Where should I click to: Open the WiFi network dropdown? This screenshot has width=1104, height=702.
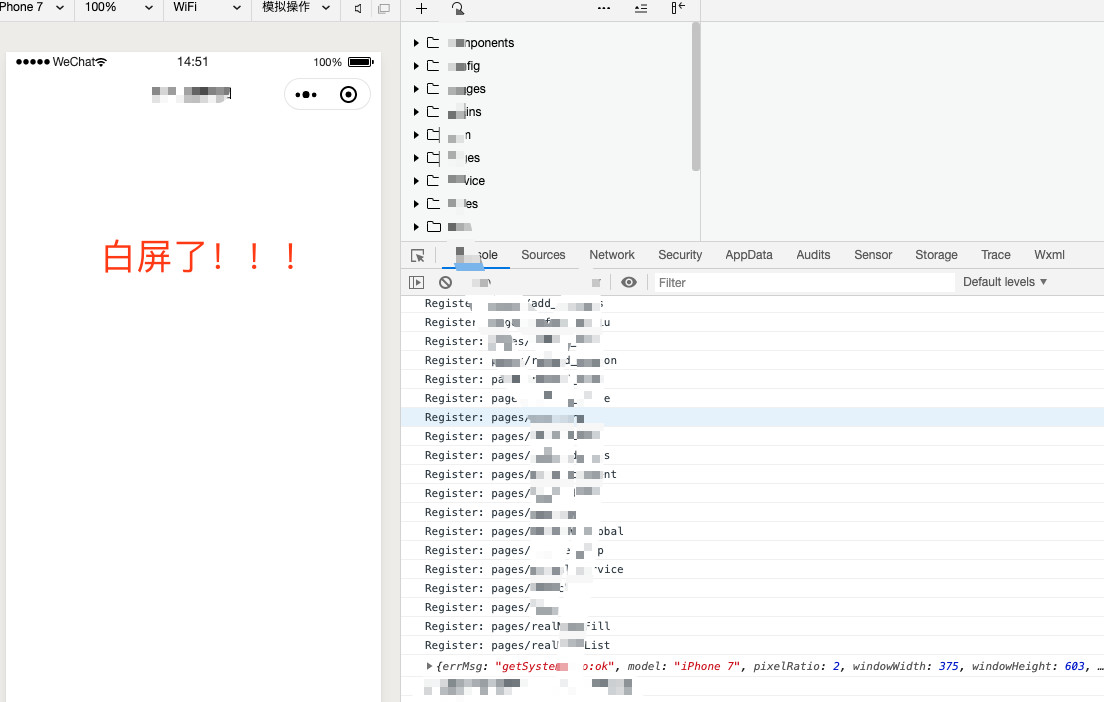tap(207, 8)
